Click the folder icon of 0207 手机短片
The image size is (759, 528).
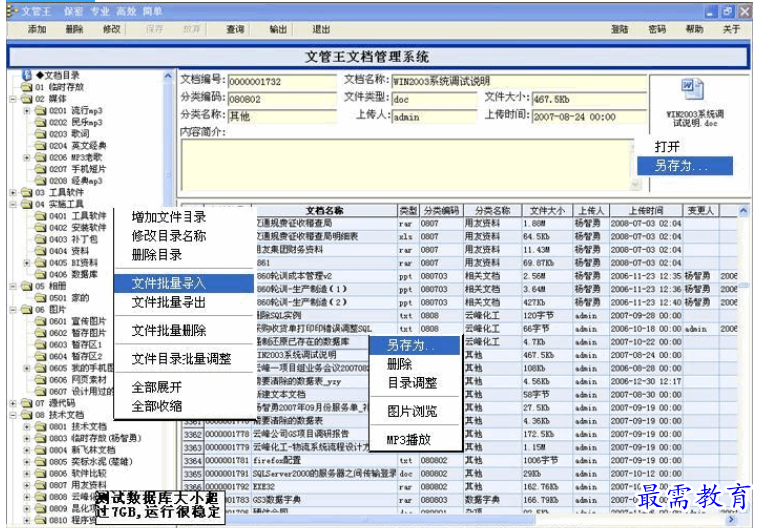(41, 169)
